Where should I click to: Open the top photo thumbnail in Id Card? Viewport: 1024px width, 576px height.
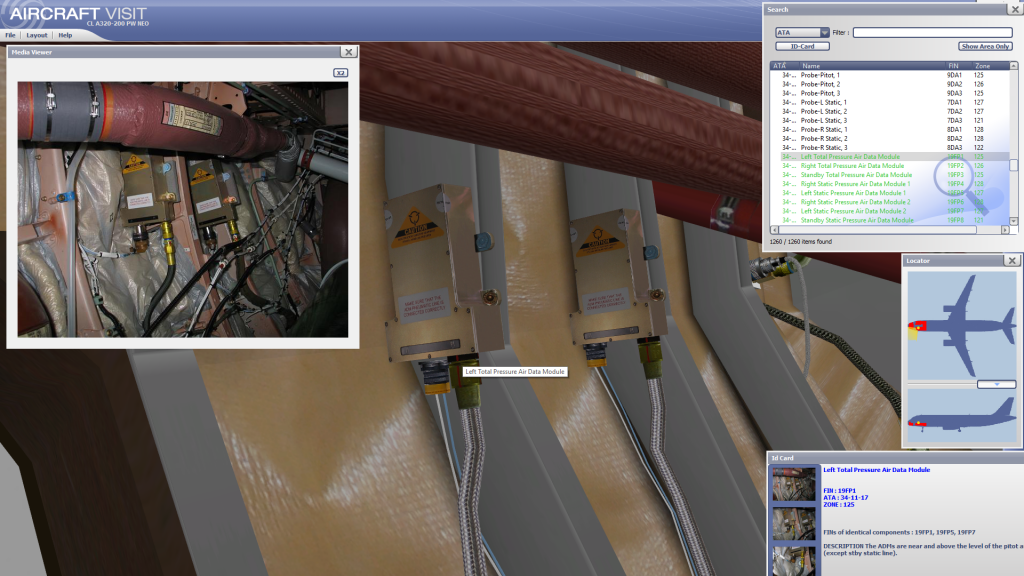[793, 485]
